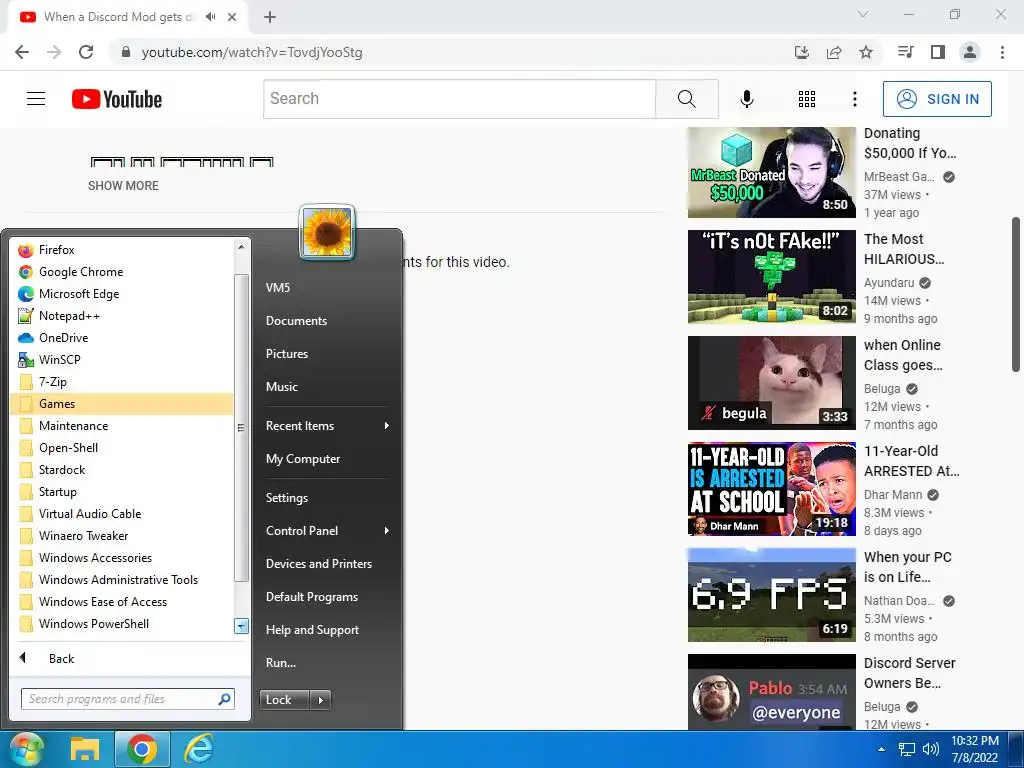This screenshot has height=768, width=1024.
Task: Open the volume icon in system tray
Action: click(931, 749)
